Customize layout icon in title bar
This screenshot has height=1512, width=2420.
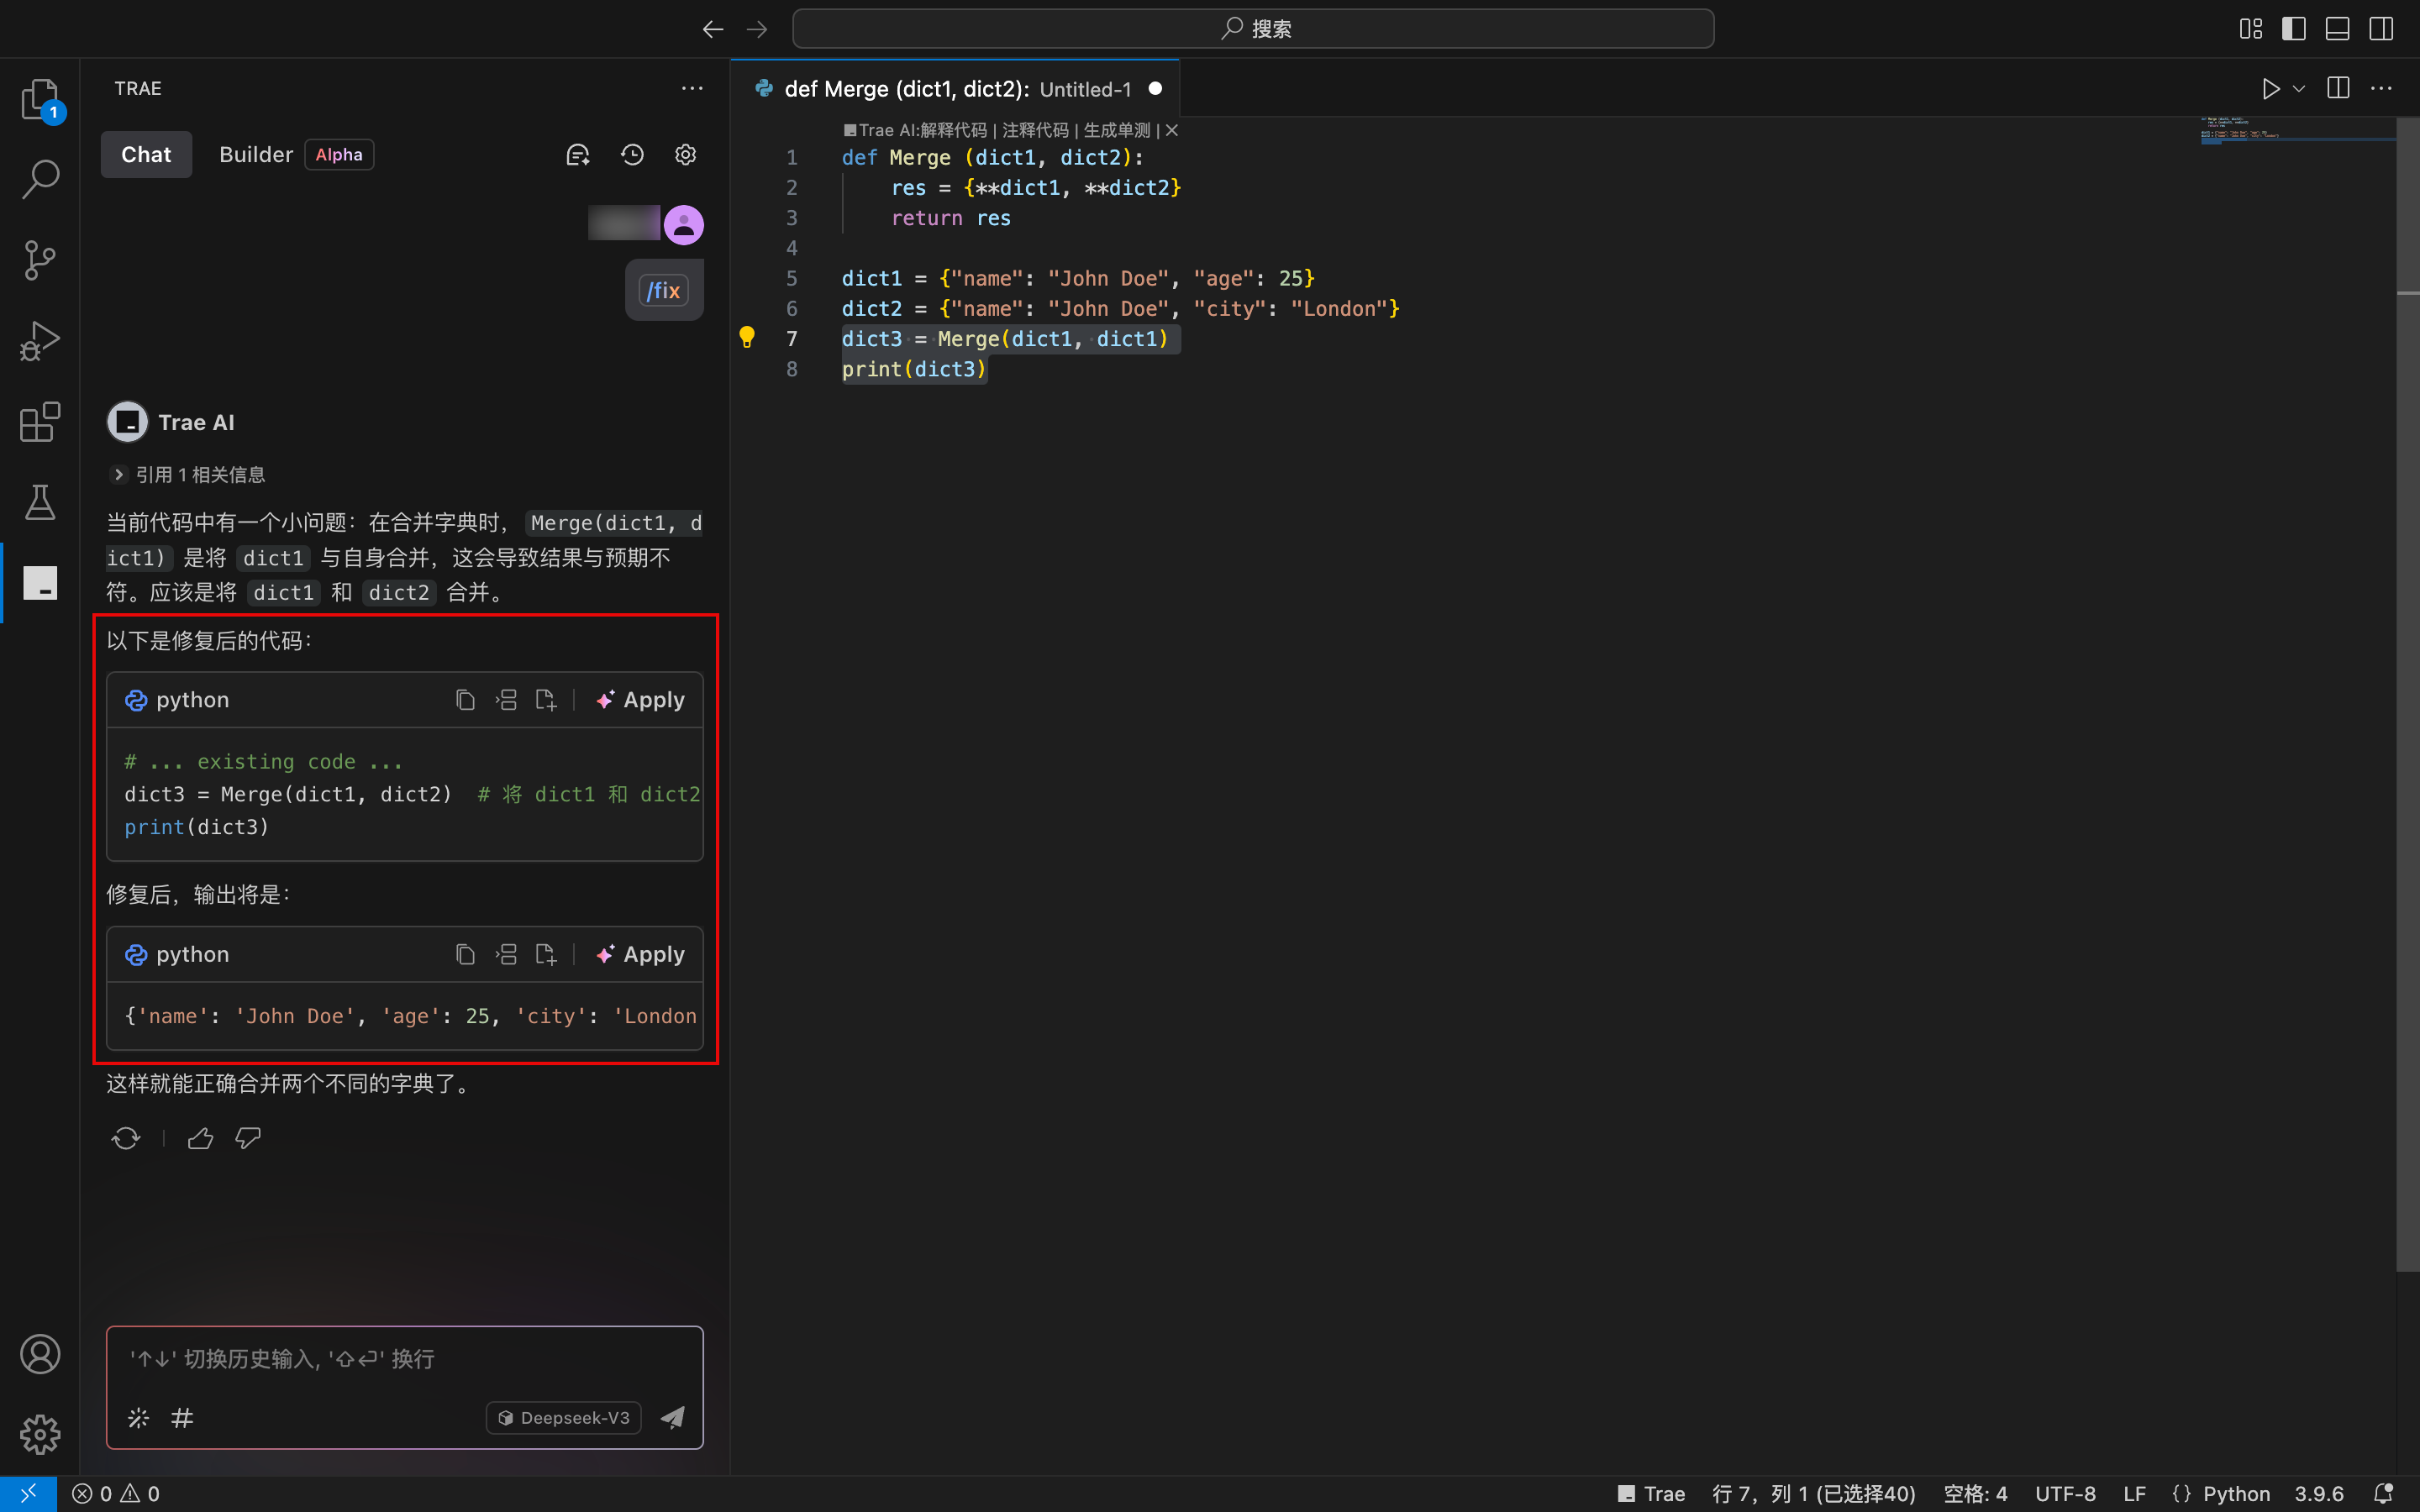click(x=2251, y=29)
